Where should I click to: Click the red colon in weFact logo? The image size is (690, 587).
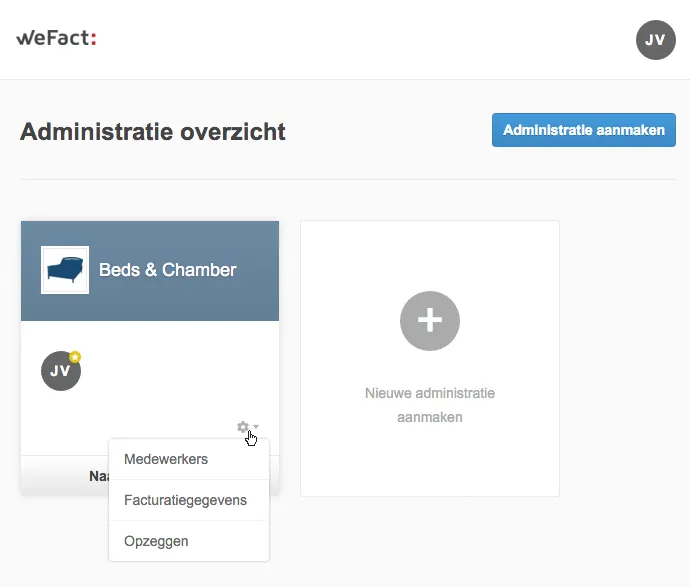point(93,40)
